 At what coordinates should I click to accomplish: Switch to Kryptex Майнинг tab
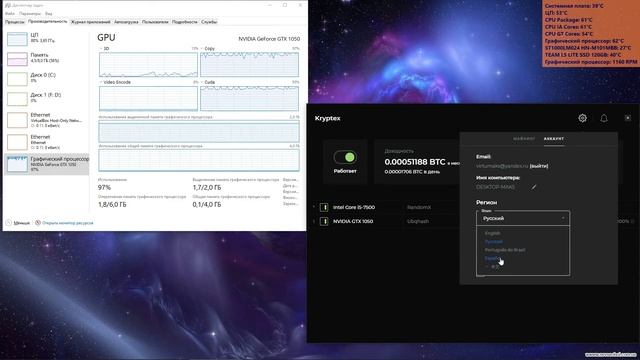pyautogui.click(x=524, y=139)
